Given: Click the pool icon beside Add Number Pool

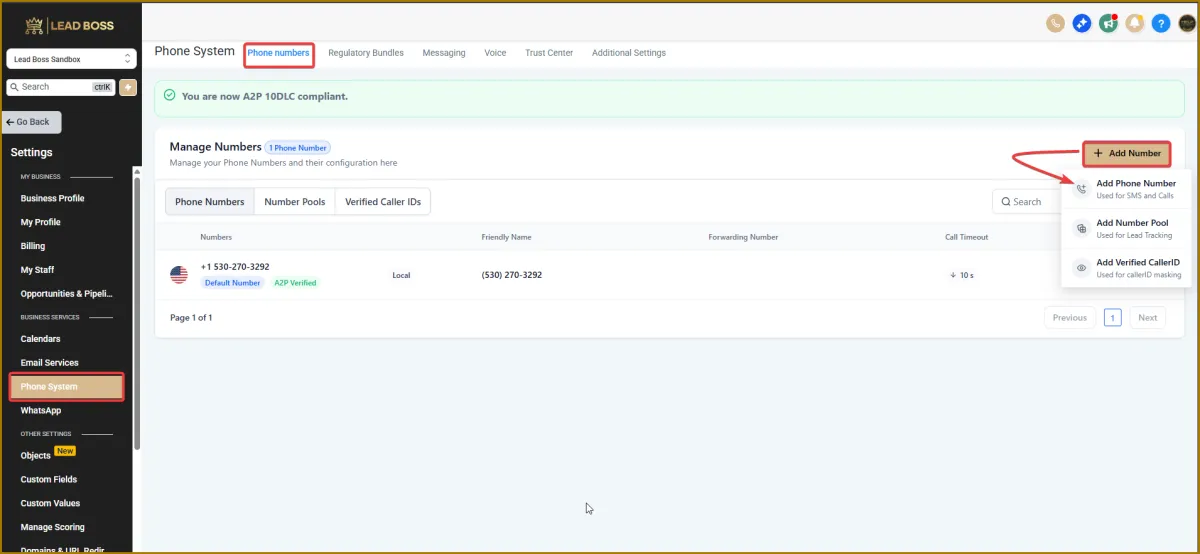Looking at the screenshot, I should [1081, 229].
